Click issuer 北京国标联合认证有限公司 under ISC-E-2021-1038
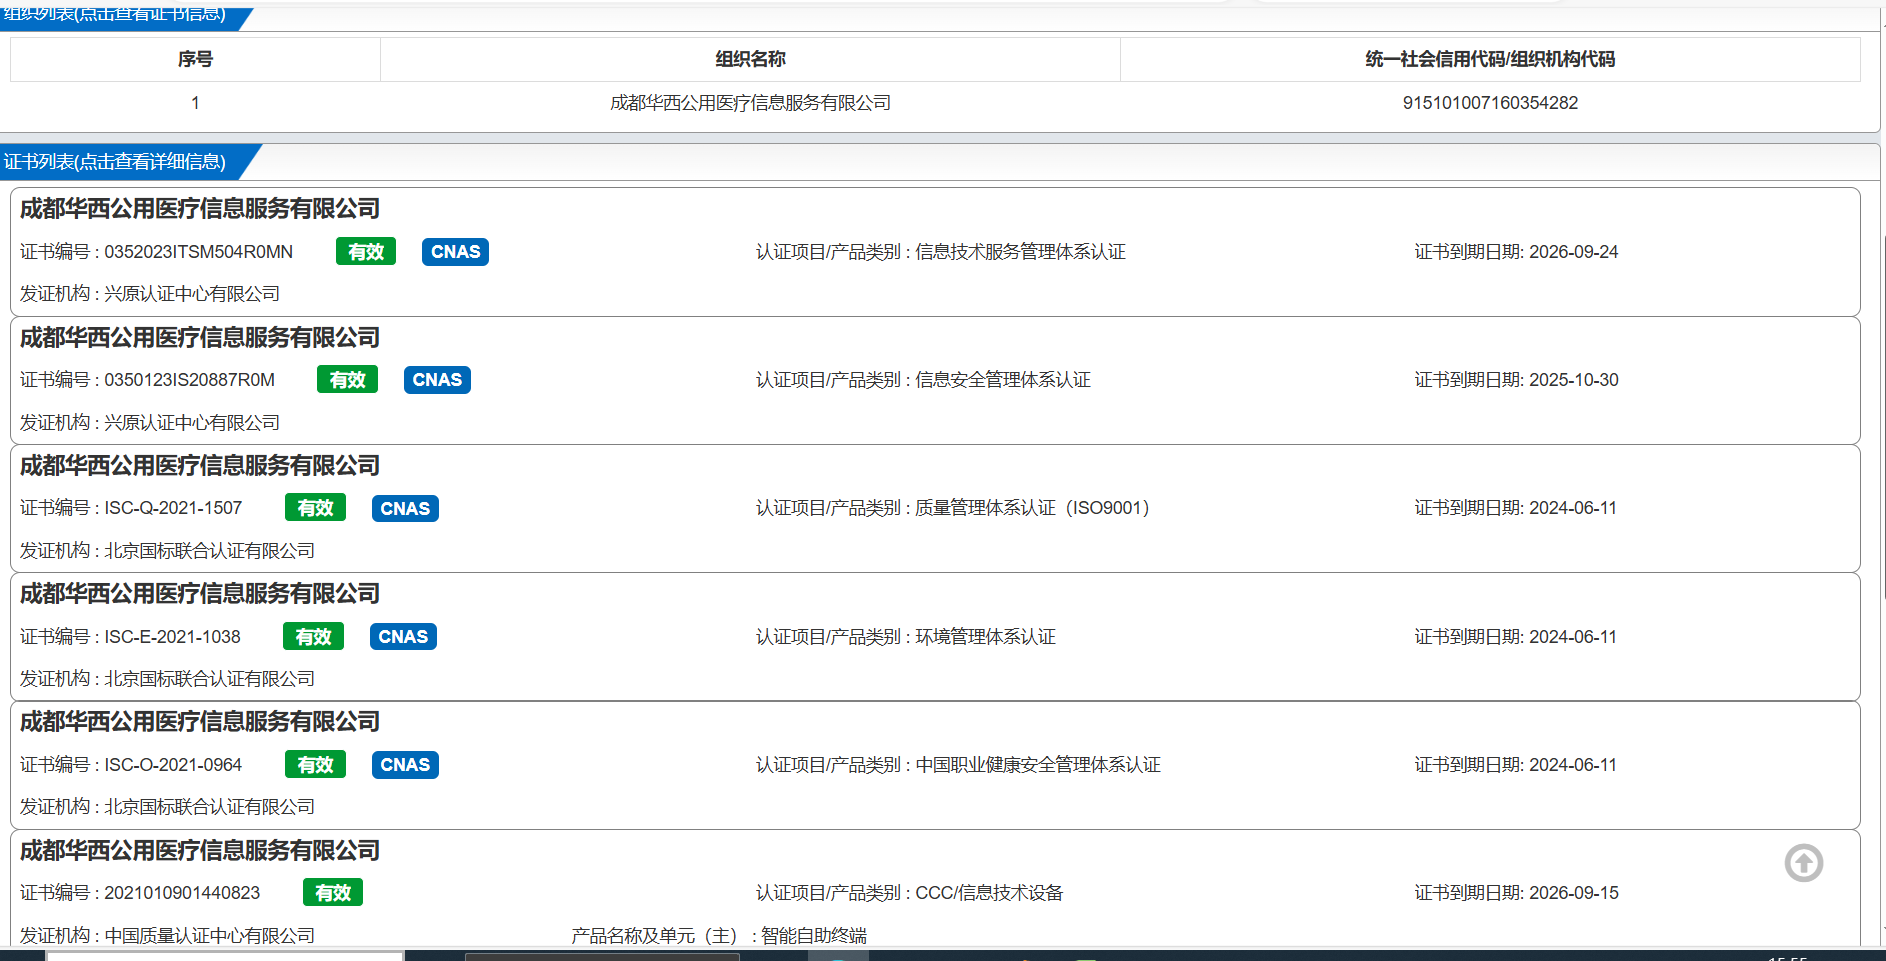Viewport: 1886px width, 961px height. [210, 679]
